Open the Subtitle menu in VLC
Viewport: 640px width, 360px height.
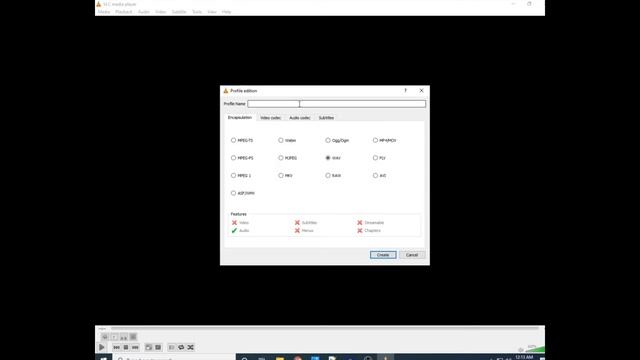pyautogui.click(x=179, y=12)
